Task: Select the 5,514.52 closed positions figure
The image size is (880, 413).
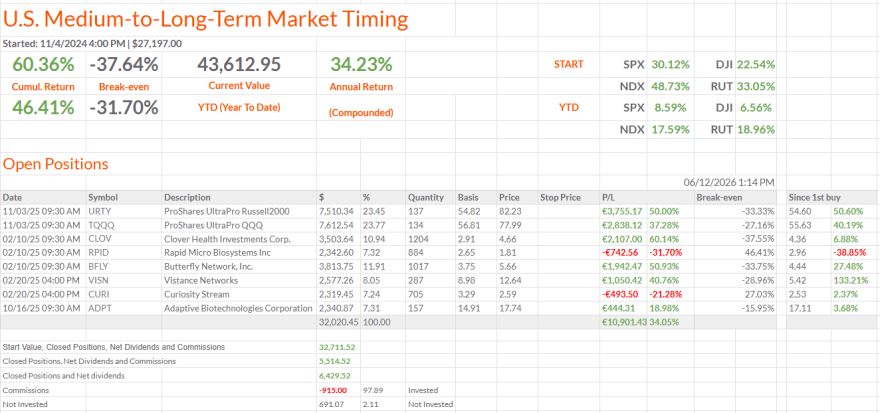Action: coord(337,361)
